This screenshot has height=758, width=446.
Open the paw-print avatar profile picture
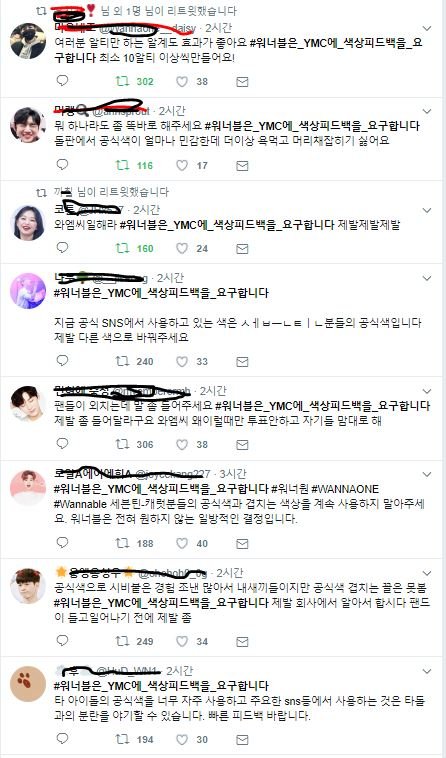[28, 684]
